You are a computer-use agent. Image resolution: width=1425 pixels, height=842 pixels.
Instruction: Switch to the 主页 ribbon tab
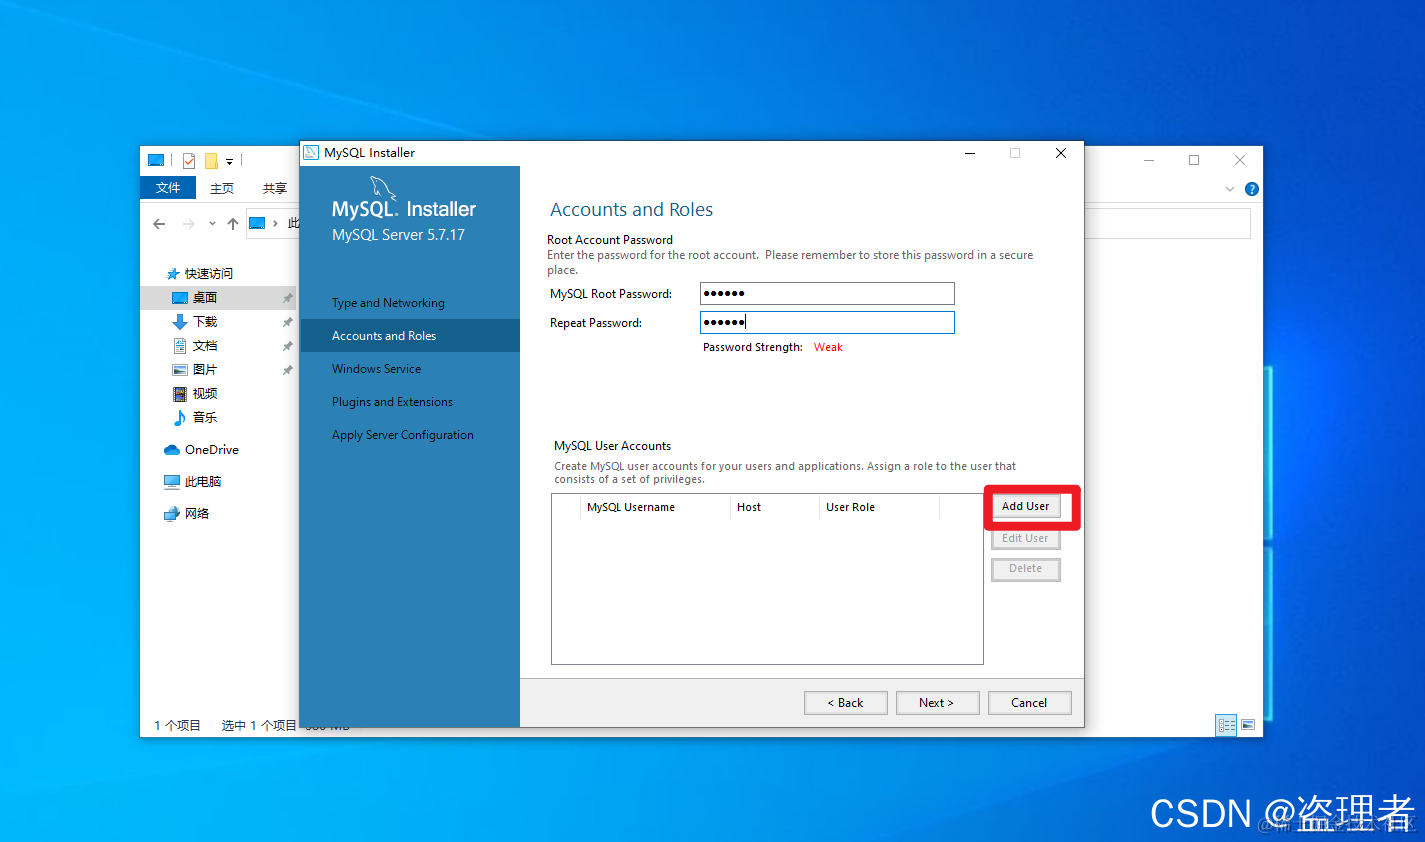tap(222, 188)
